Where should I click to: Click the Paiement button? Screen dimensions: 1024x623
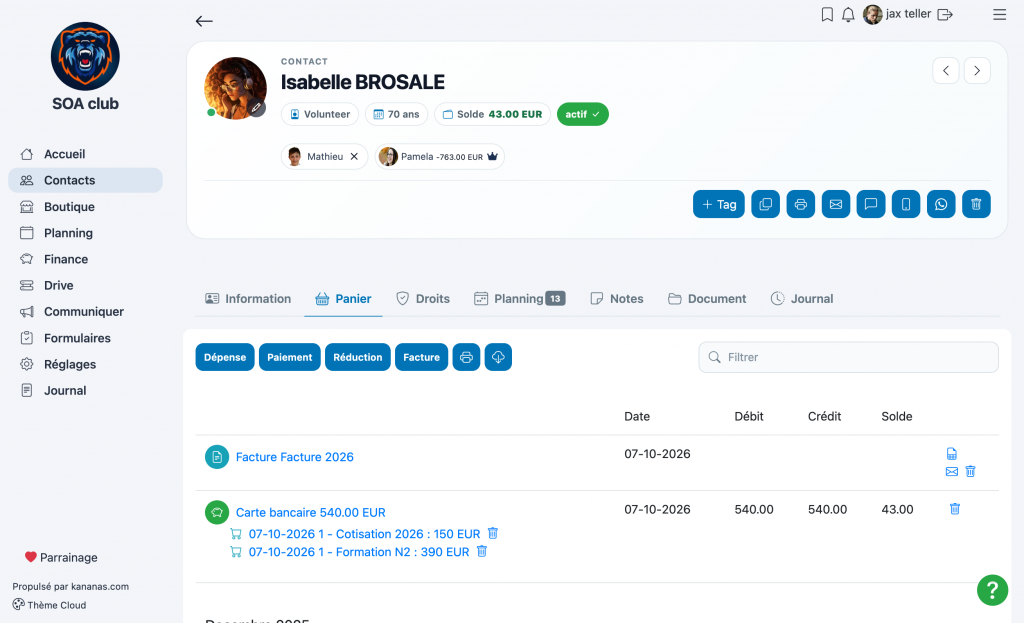pyautogui.click(x=289, y=357)
